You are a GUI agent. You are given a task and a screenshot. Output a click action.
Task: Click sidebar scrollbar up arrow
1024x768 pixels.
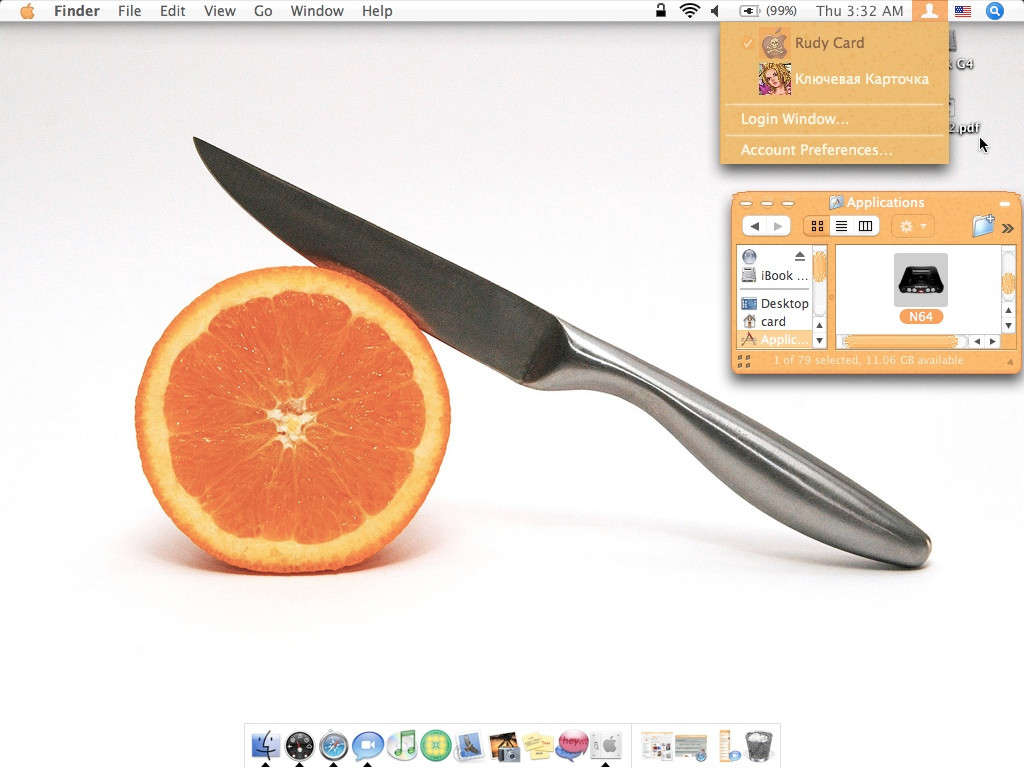[820, 325]
